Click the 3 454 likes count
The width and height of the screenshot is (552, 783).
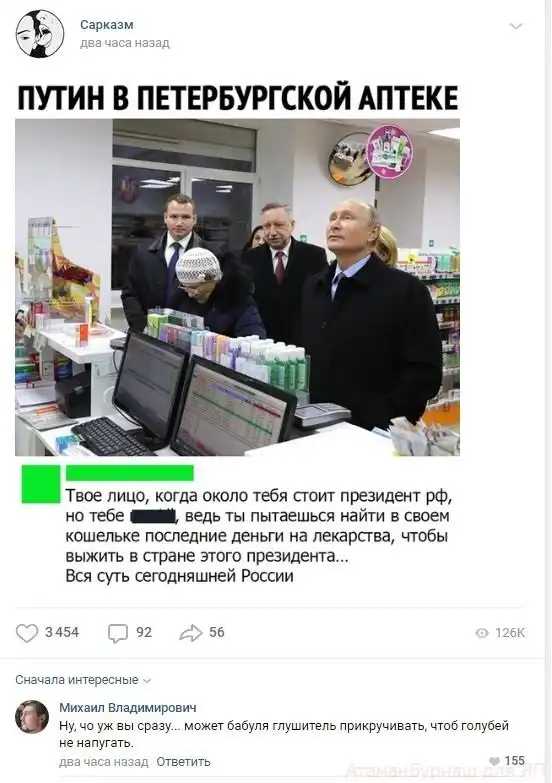(62, 632)
